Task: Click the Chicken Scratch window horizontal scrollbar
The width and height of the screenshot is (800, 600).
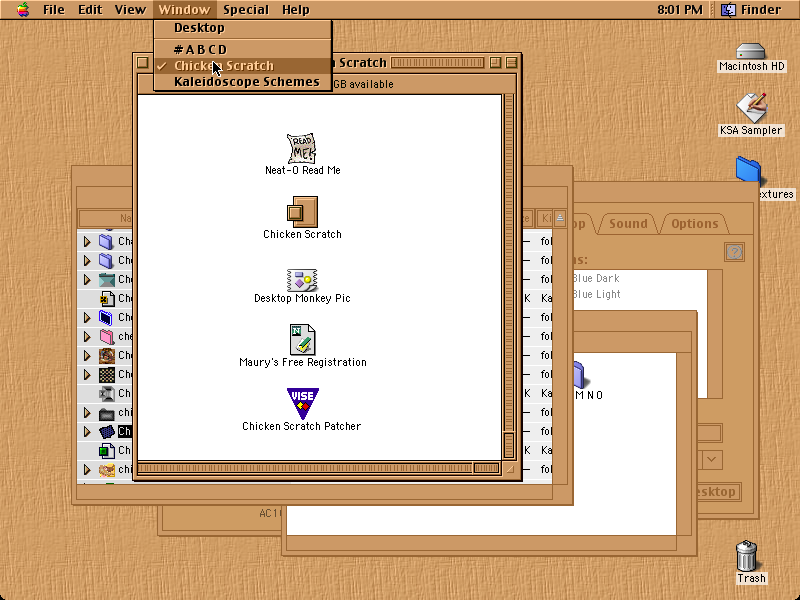Action: (319, 468)
